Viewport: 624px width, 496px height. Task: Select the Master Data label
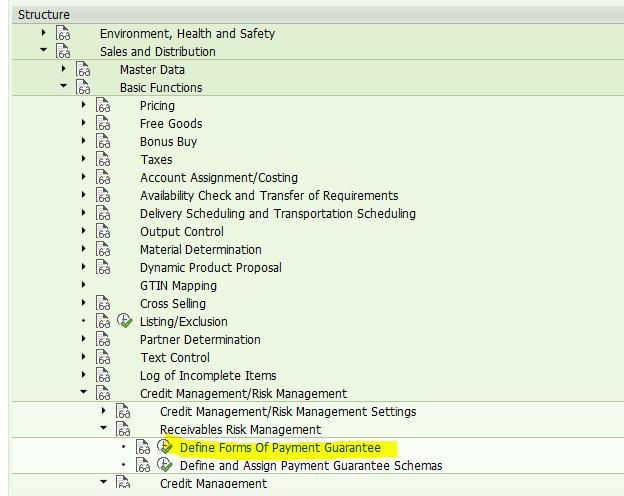tap(152, 70)
